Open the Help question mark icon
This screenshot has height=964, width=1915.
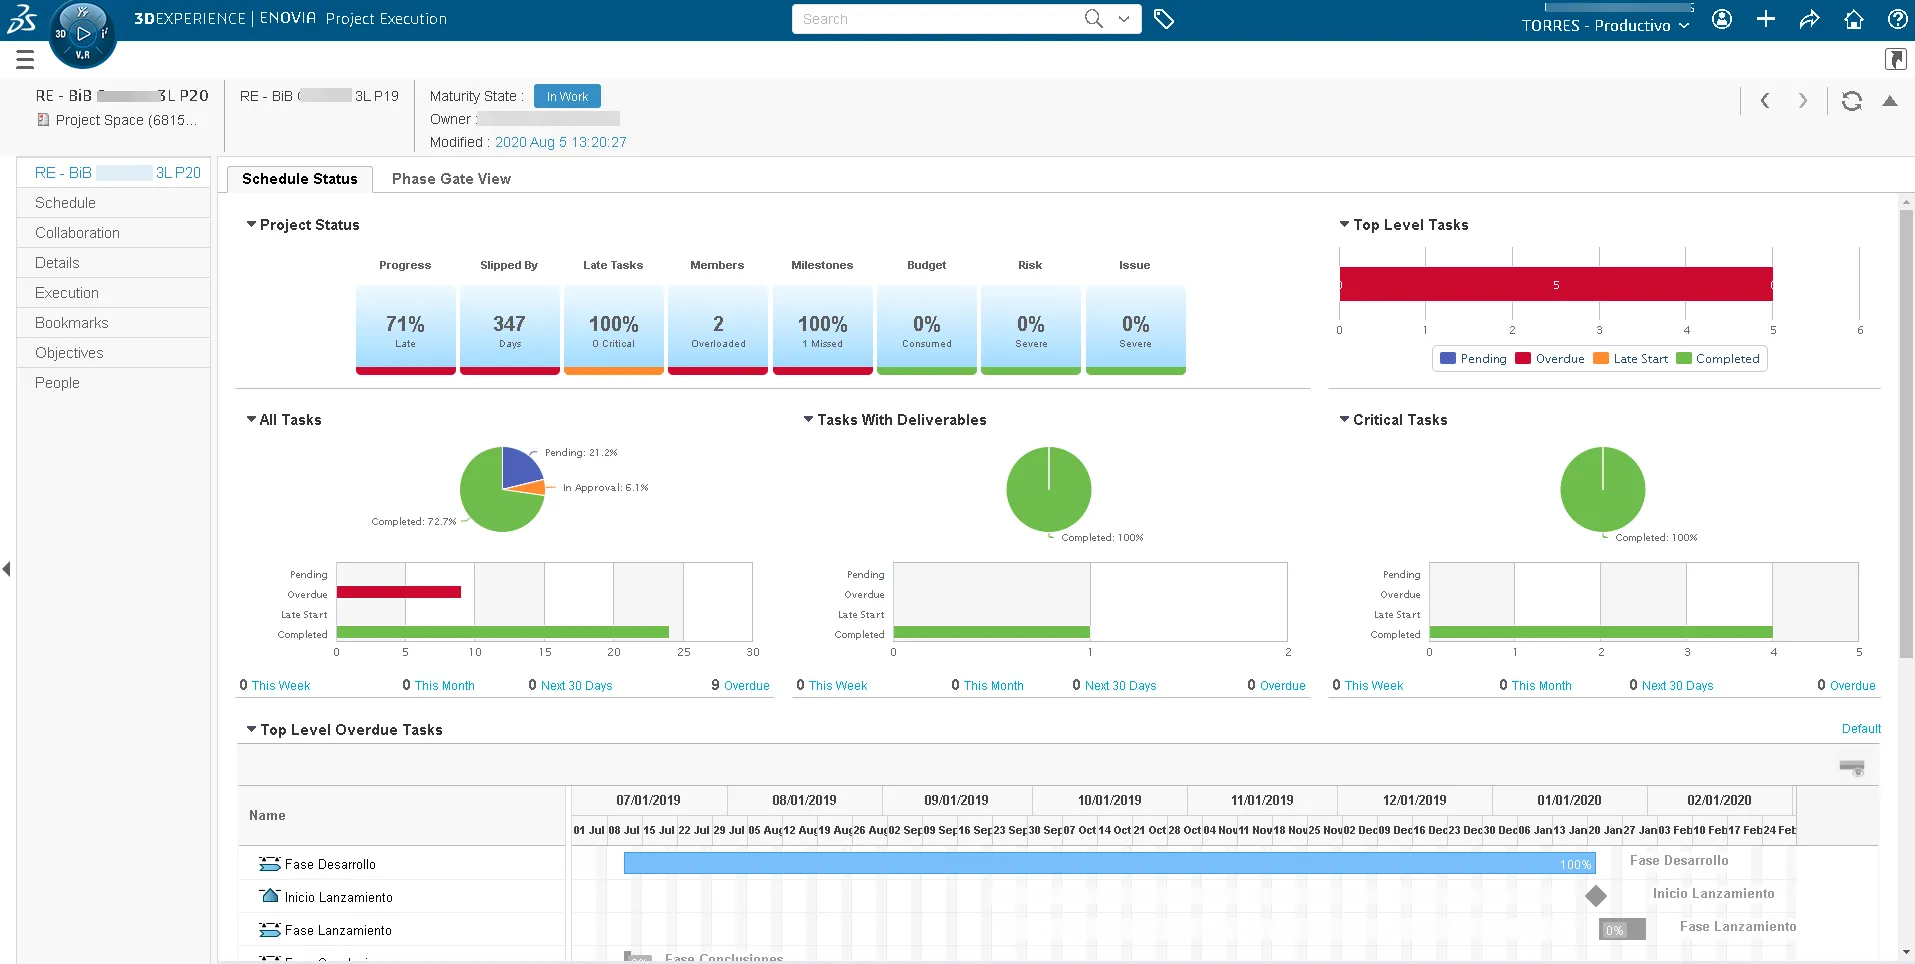[1897, 19]
